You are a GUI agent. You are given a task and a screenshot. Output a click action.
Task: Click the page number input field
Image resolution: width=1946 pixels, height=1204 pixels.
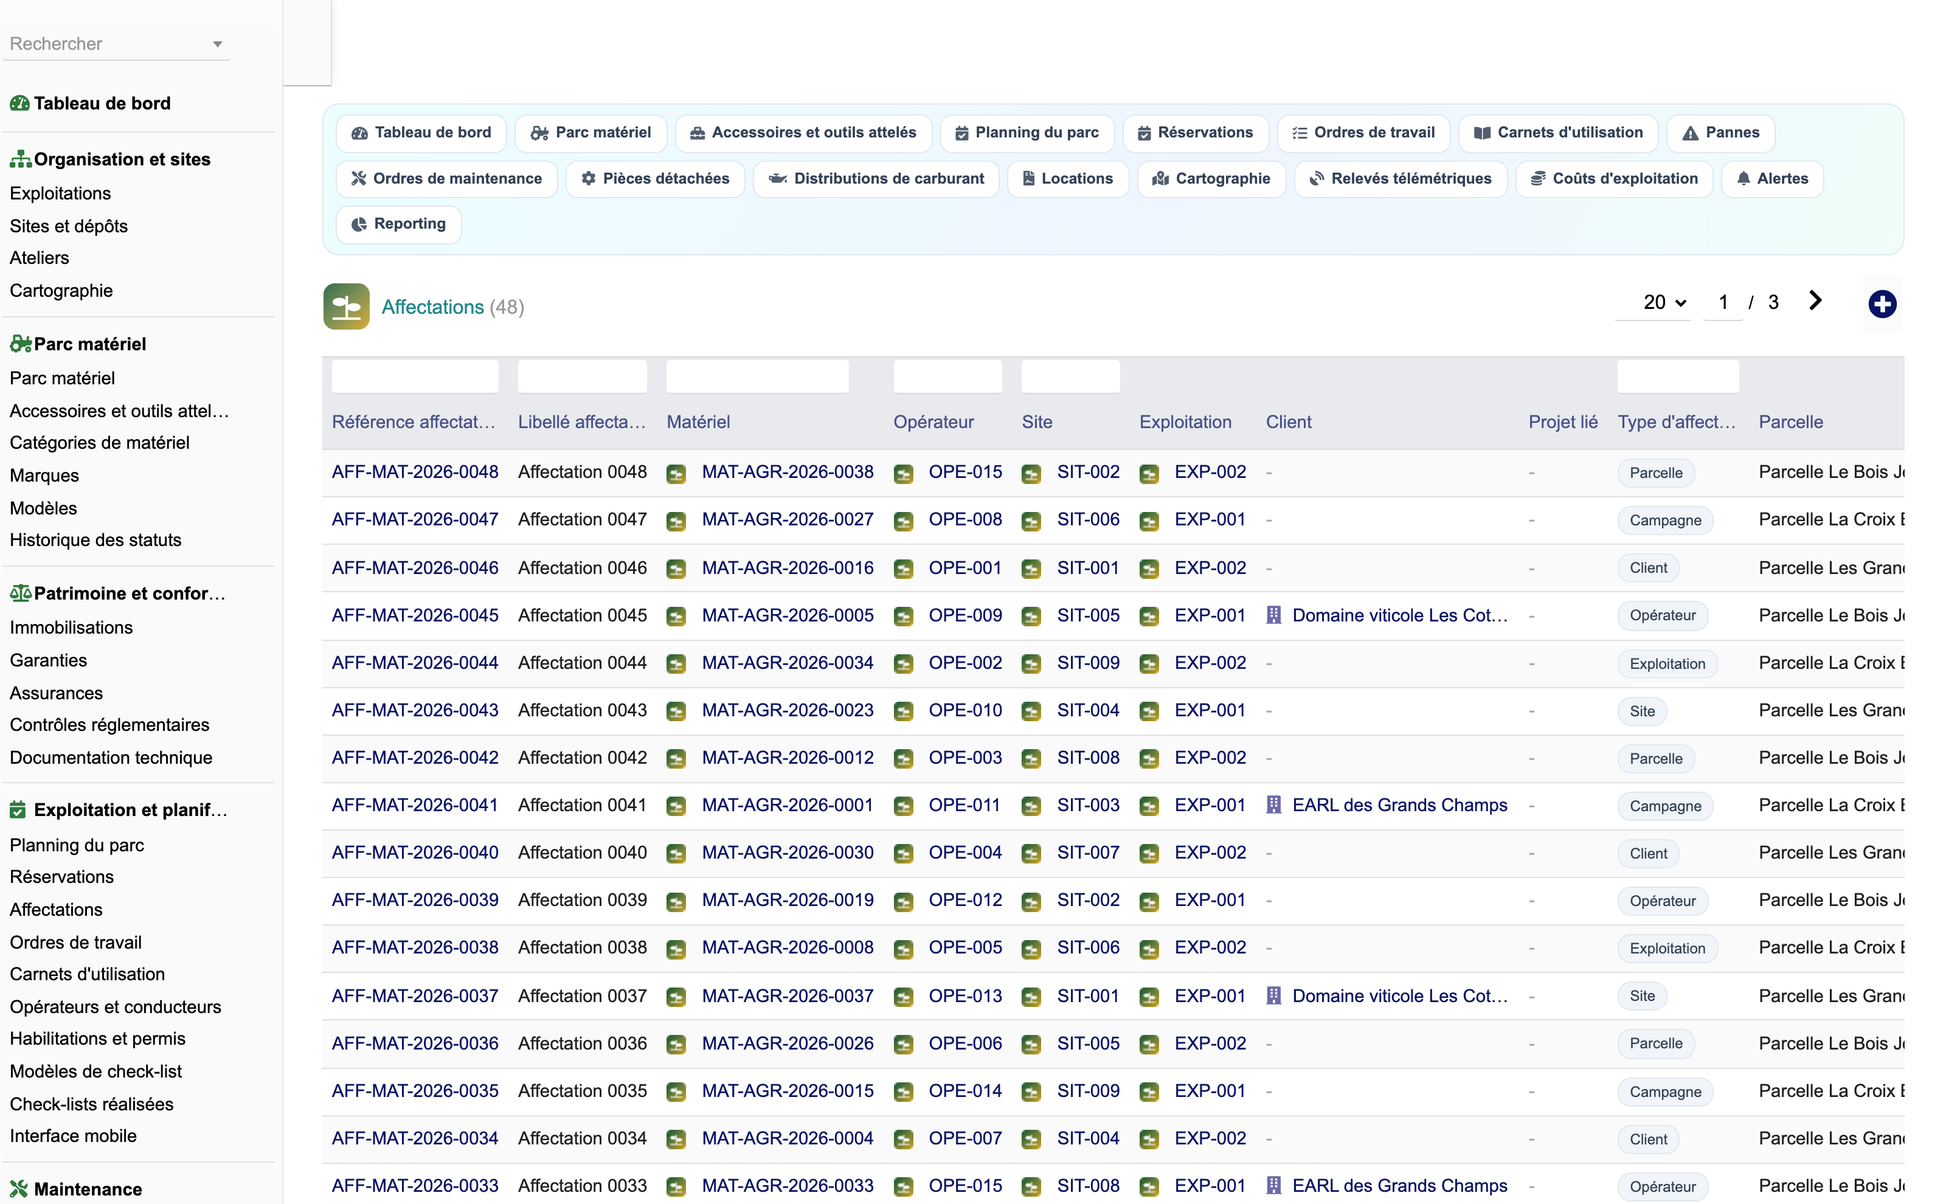point(1723,302)
